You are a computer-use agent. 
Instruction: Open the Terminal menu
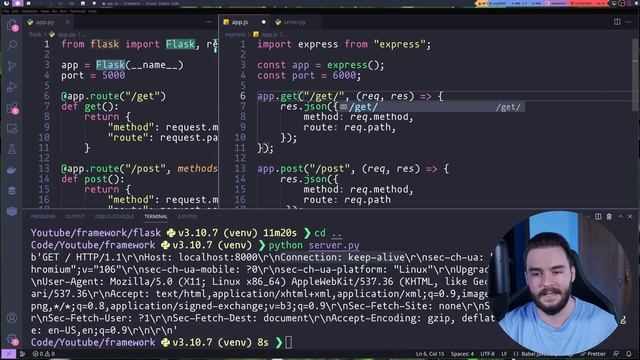pyautogui.click(x=78, y=11)
